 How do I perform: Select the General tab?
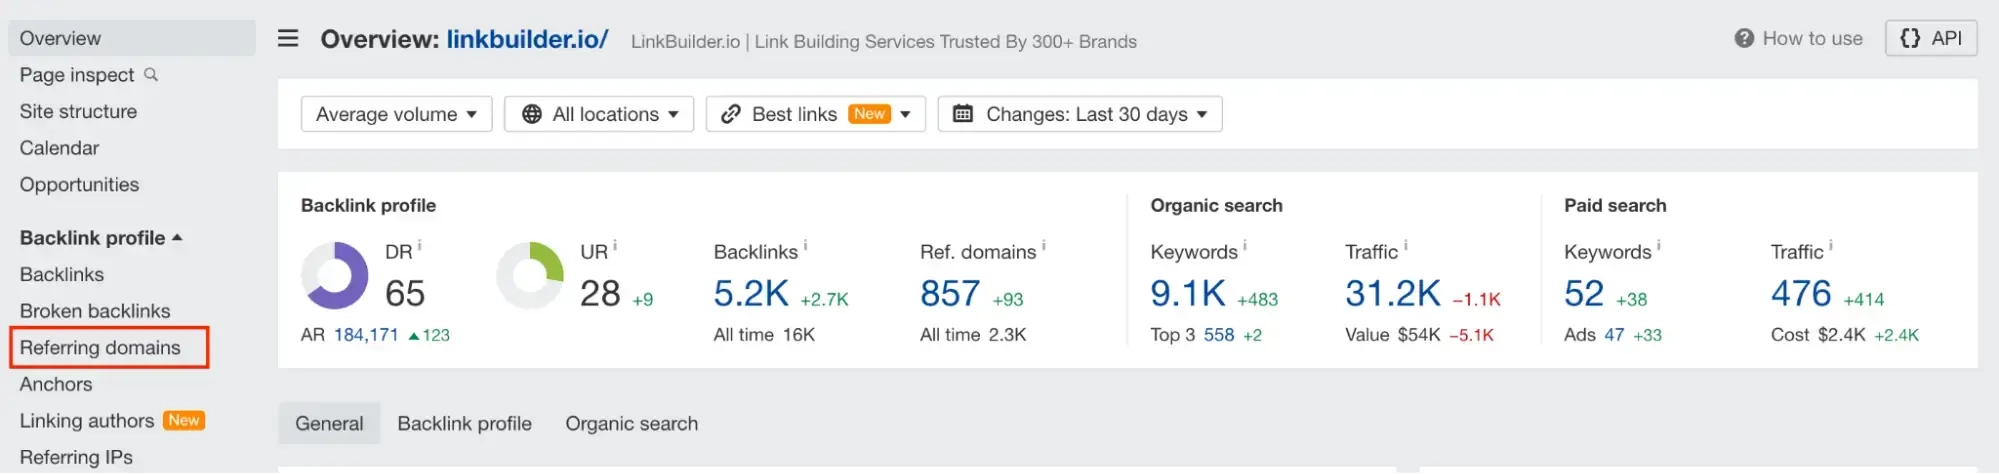(329, 424)
